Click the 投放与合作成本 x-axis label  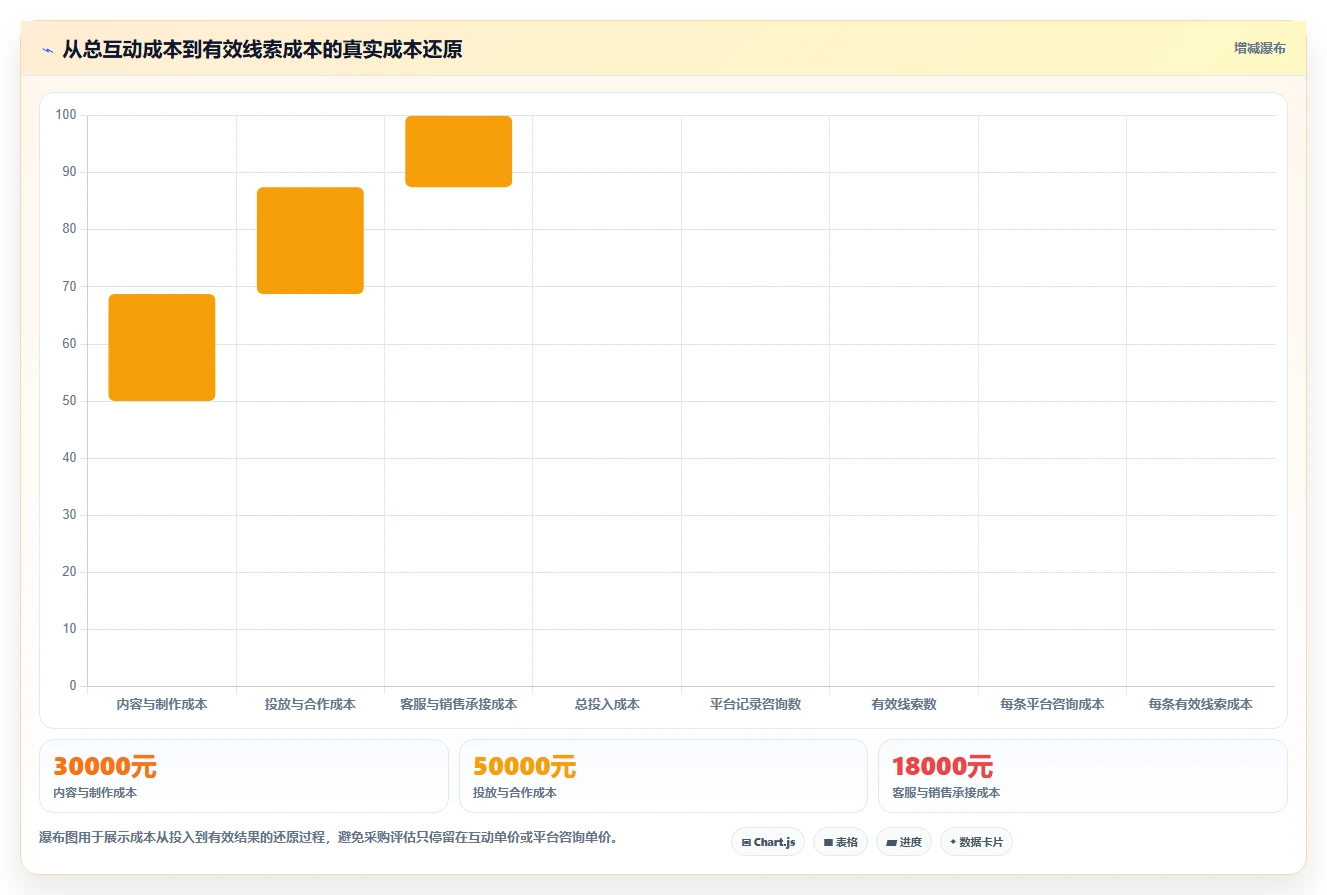(x=310, y=704)
